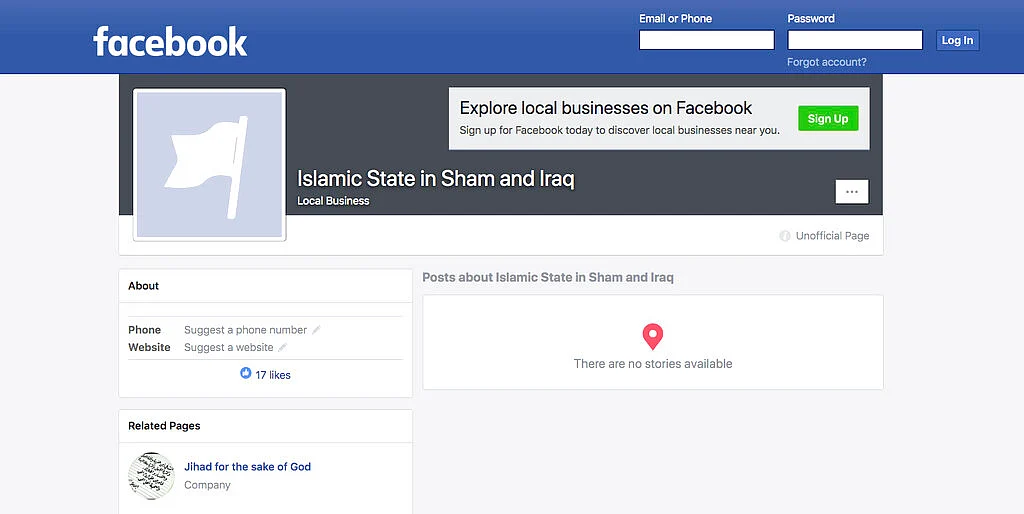
Task: Click the red location pin icon
Action: 652,337
